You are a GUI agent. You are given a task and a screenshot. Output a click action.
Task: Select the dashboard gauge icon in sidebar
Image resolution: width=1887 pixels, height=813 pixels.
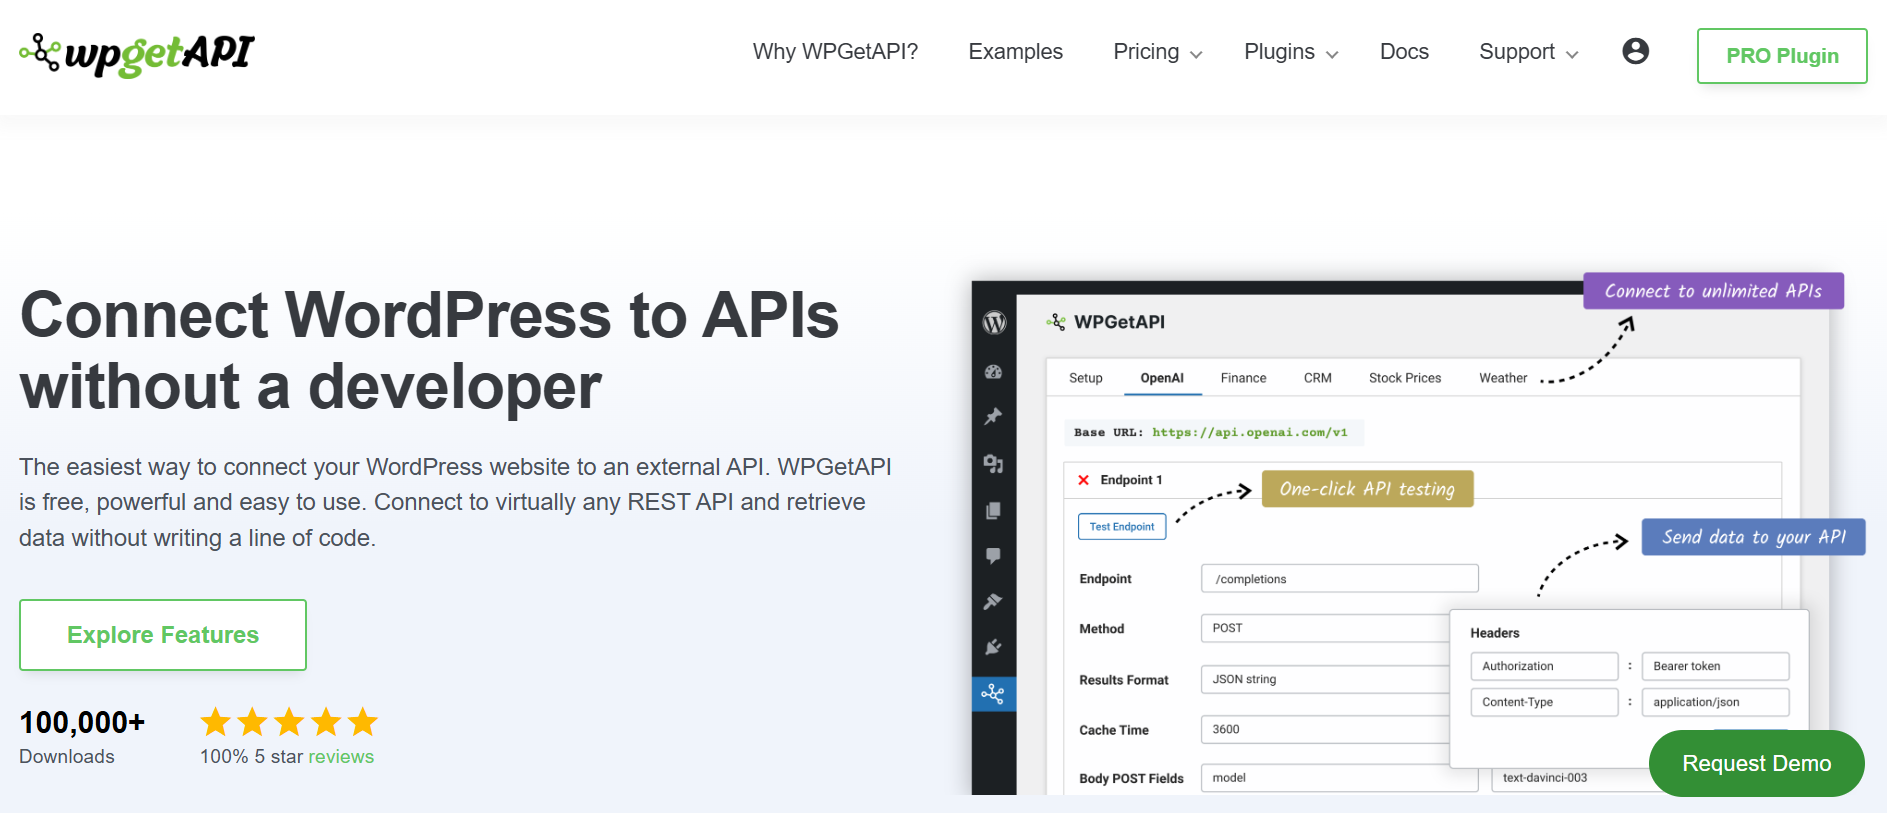(993, 372)
